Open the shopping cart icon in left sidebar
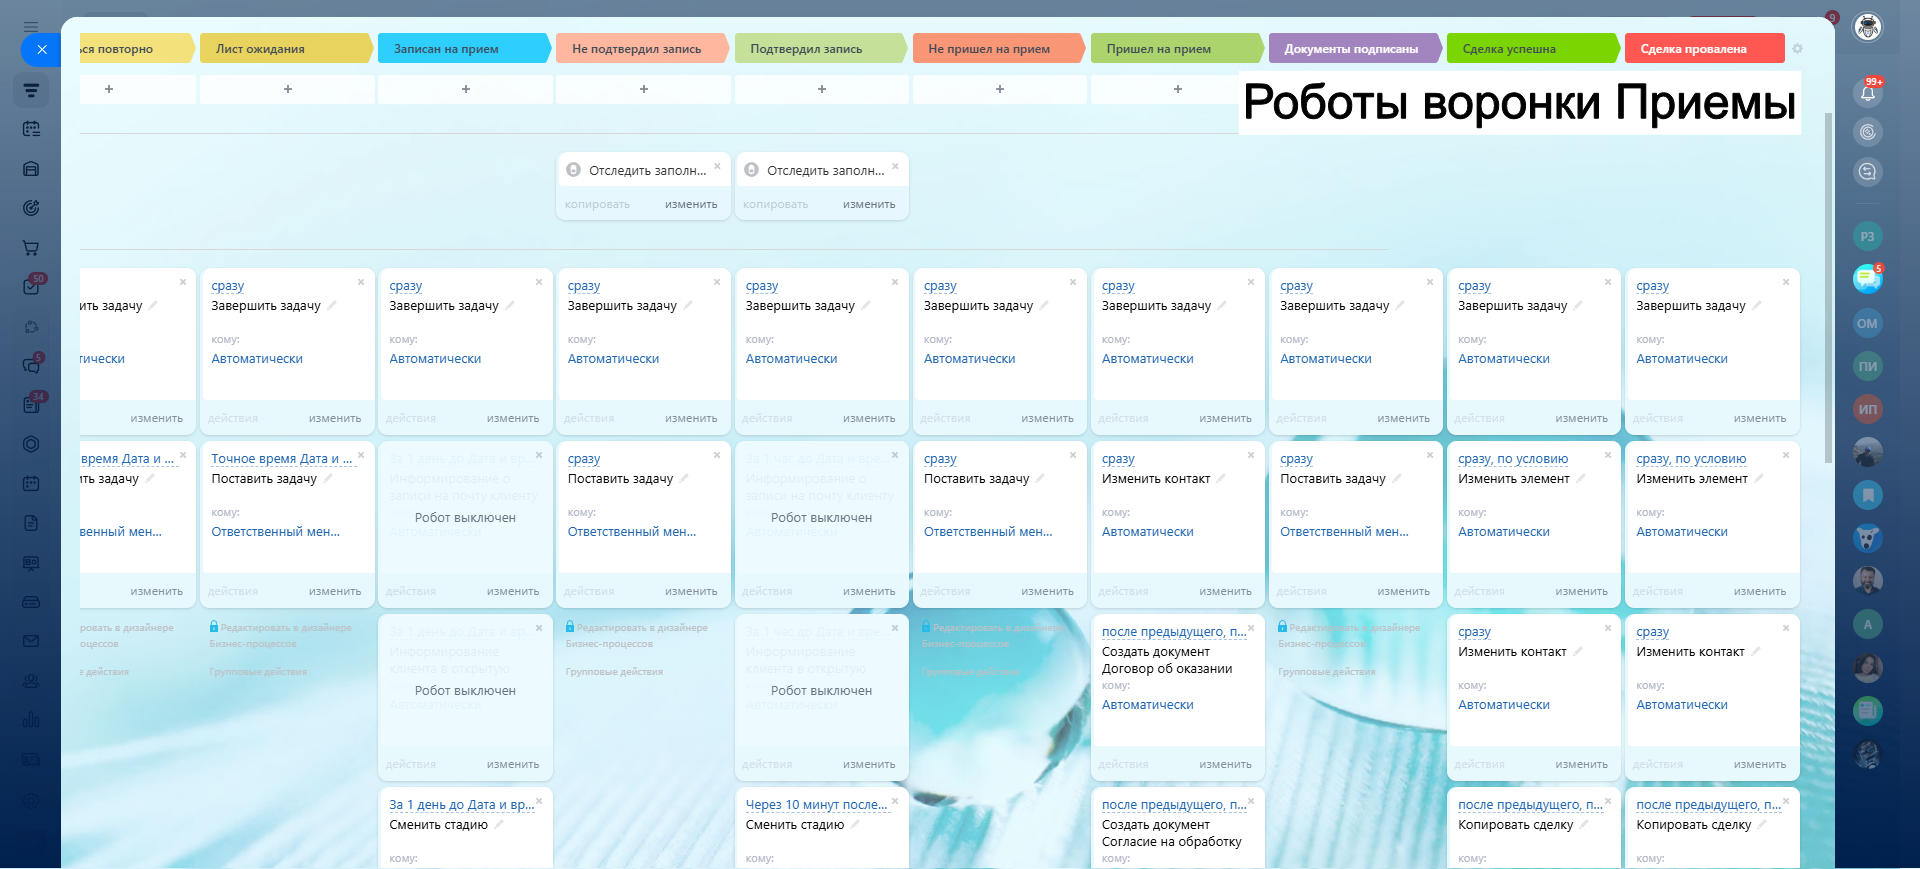1920x869 pixels. (31, 248)
